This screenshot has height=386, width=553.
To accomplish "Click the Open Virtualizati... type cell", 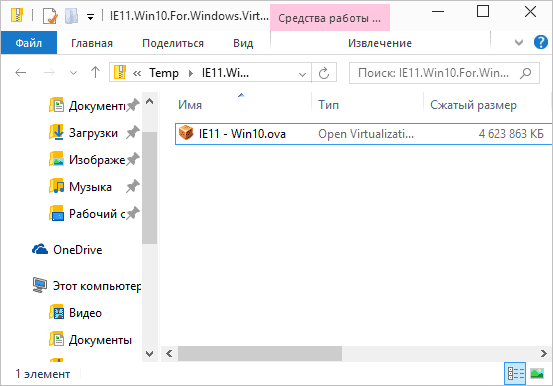I will [366, 134].
